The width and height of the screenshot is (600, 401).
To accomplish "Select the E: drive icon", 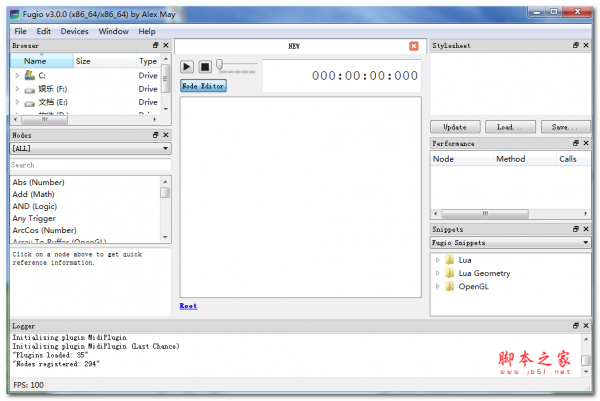I will coord(30,103).
